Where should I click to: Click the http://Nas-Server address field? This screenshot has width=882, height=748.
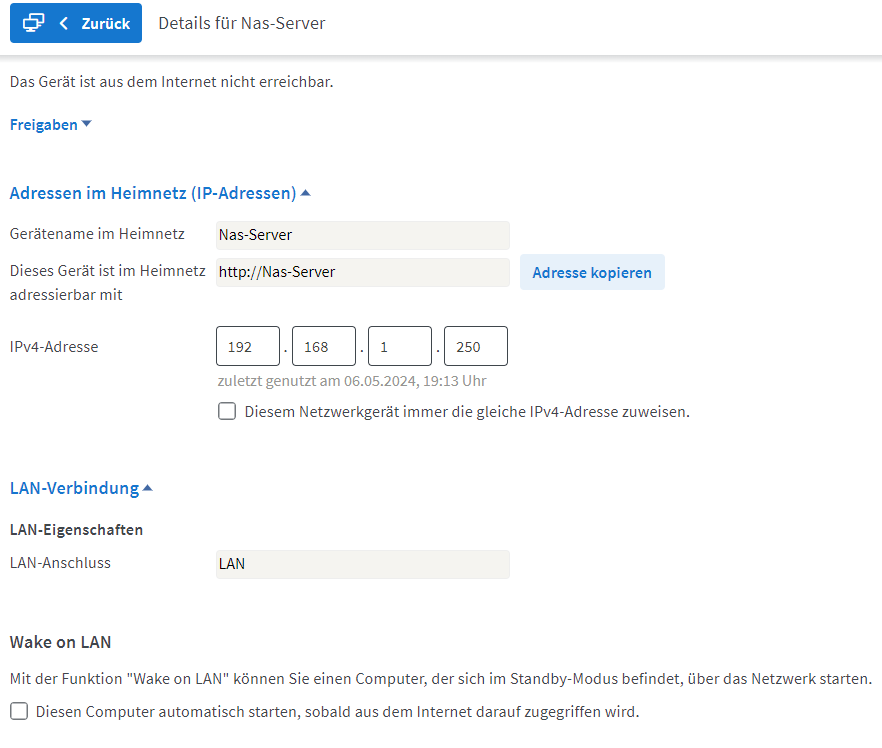[x=363, y=272]
